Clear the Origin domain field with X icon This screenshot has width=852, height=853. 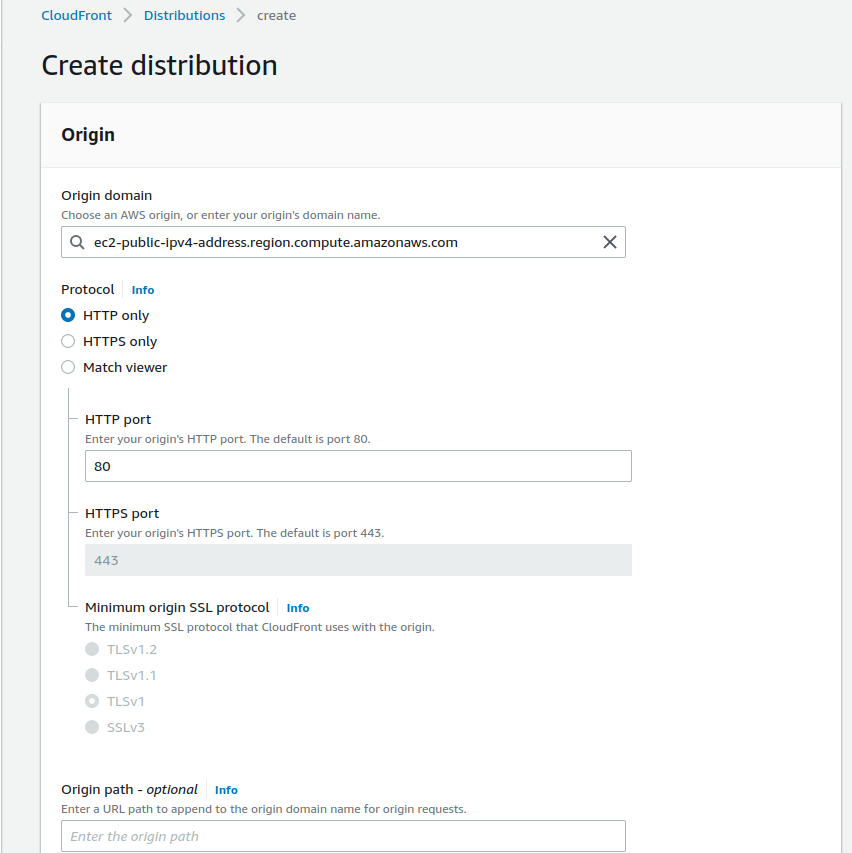point(609,243)
